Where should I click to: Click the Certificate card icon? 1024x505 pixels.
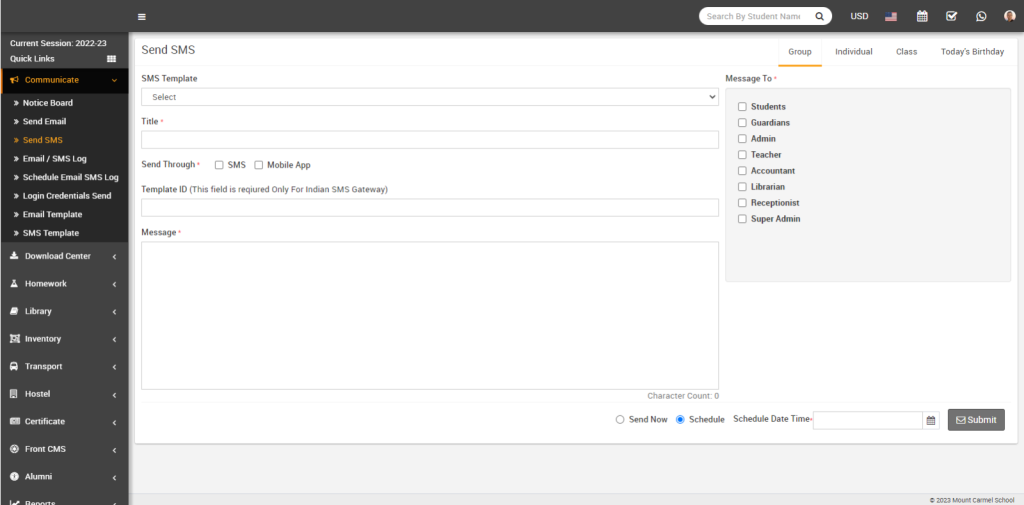(14, 421)
